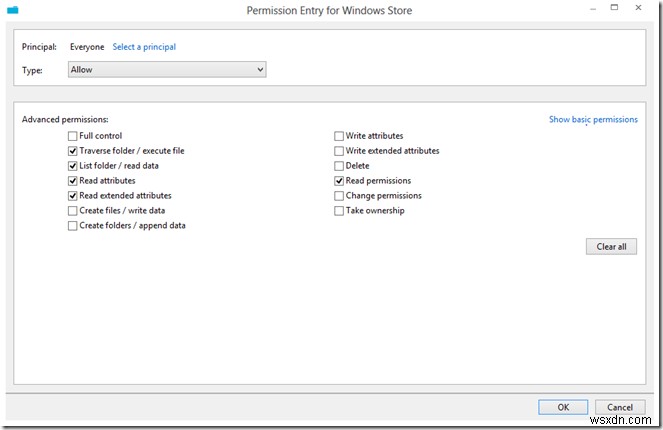Enable Create files / write data
663x430 pixels.
coord(73,211)
